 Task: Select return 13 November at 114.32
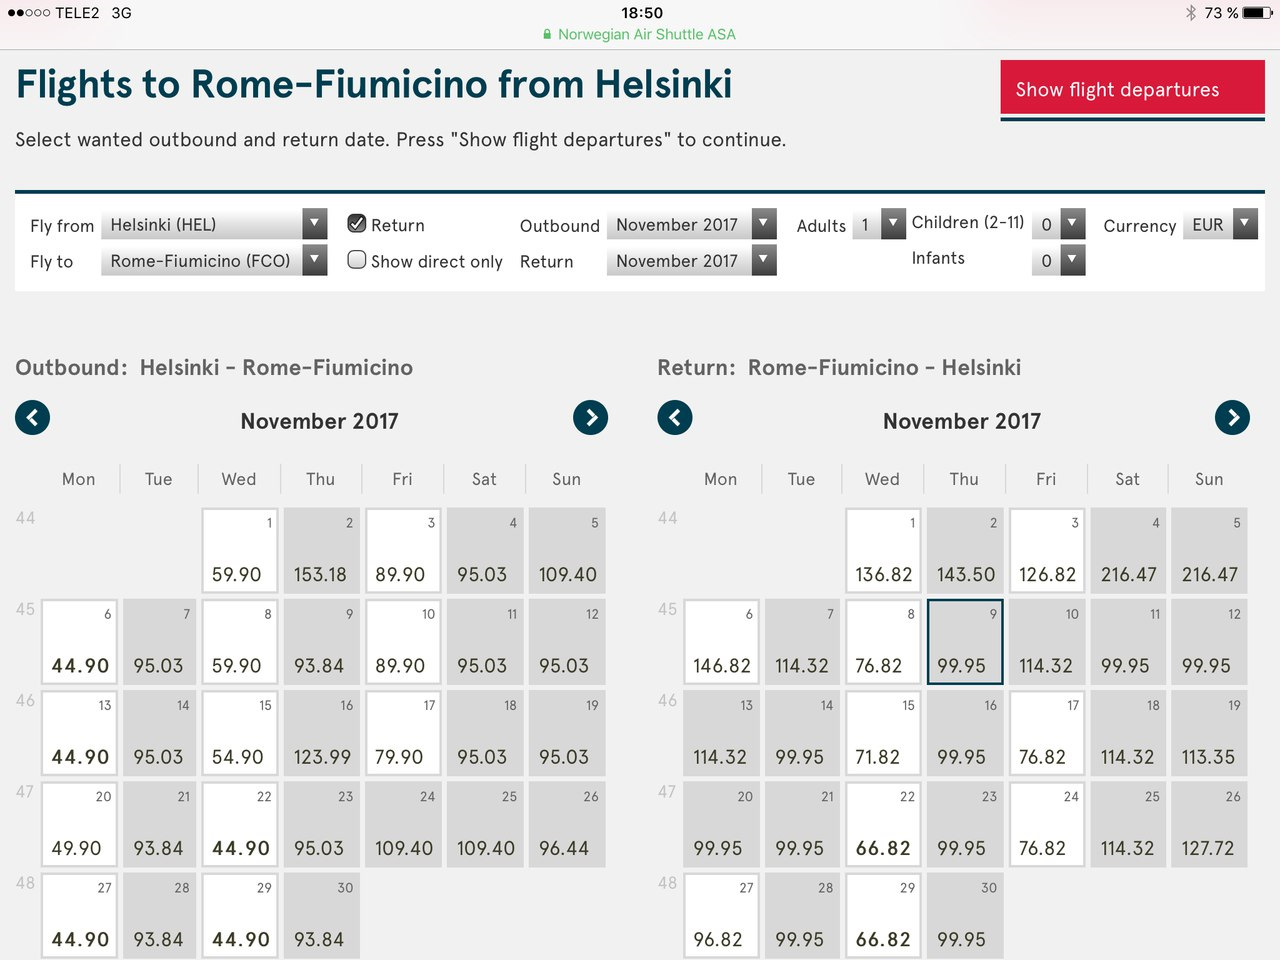point(721,733)
